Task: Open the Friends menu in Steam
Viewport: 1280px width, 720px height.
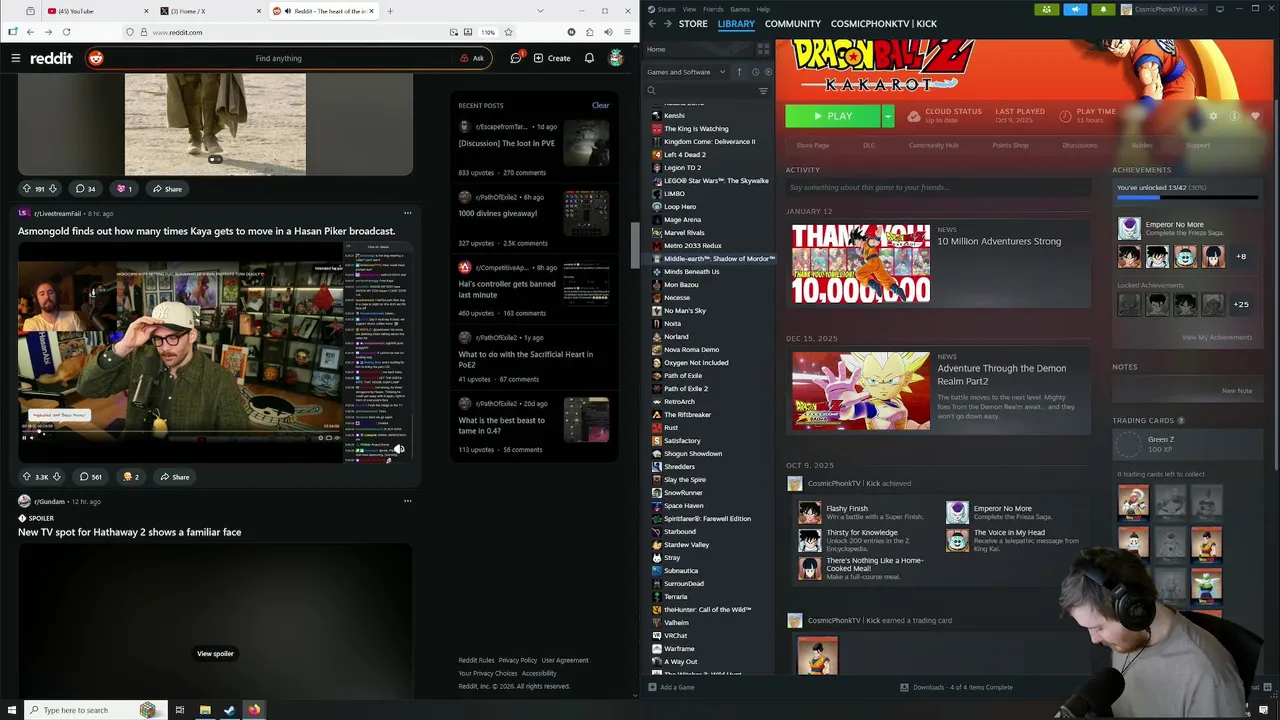Action: click(713, 9)
